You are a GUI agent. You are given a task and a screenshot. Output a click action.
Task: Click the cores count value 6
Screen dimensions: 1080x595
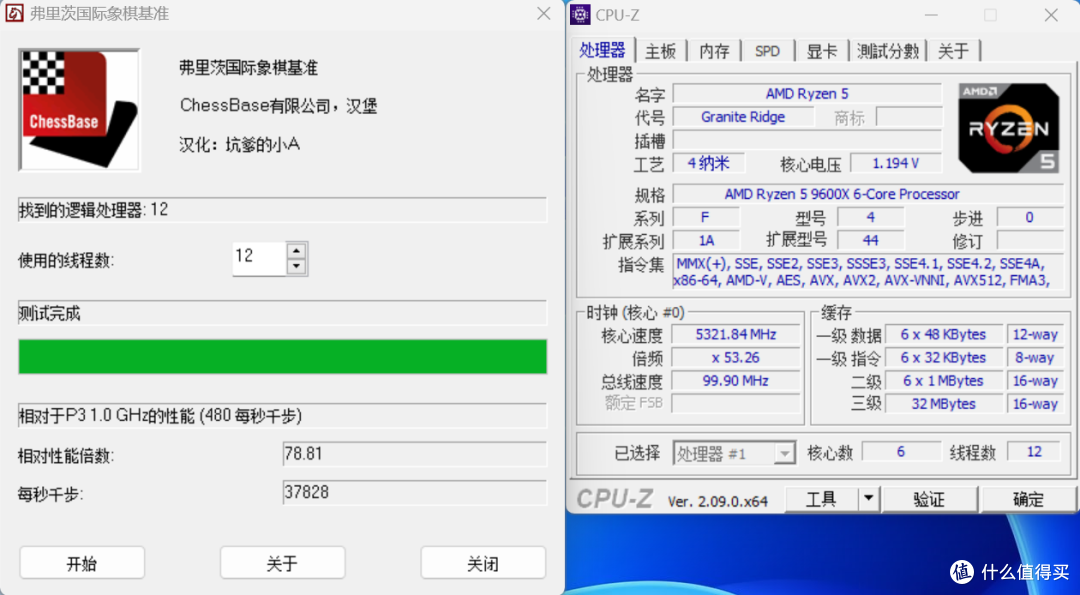click(901, 452)
